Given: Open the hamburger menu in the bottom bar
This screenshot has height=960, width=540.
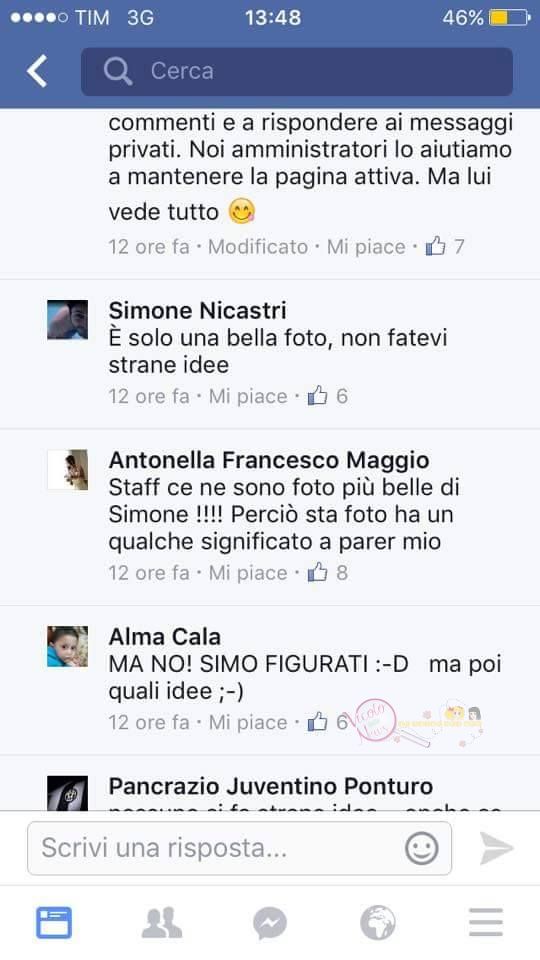Looking at the screenshot, I should (486, 923).
